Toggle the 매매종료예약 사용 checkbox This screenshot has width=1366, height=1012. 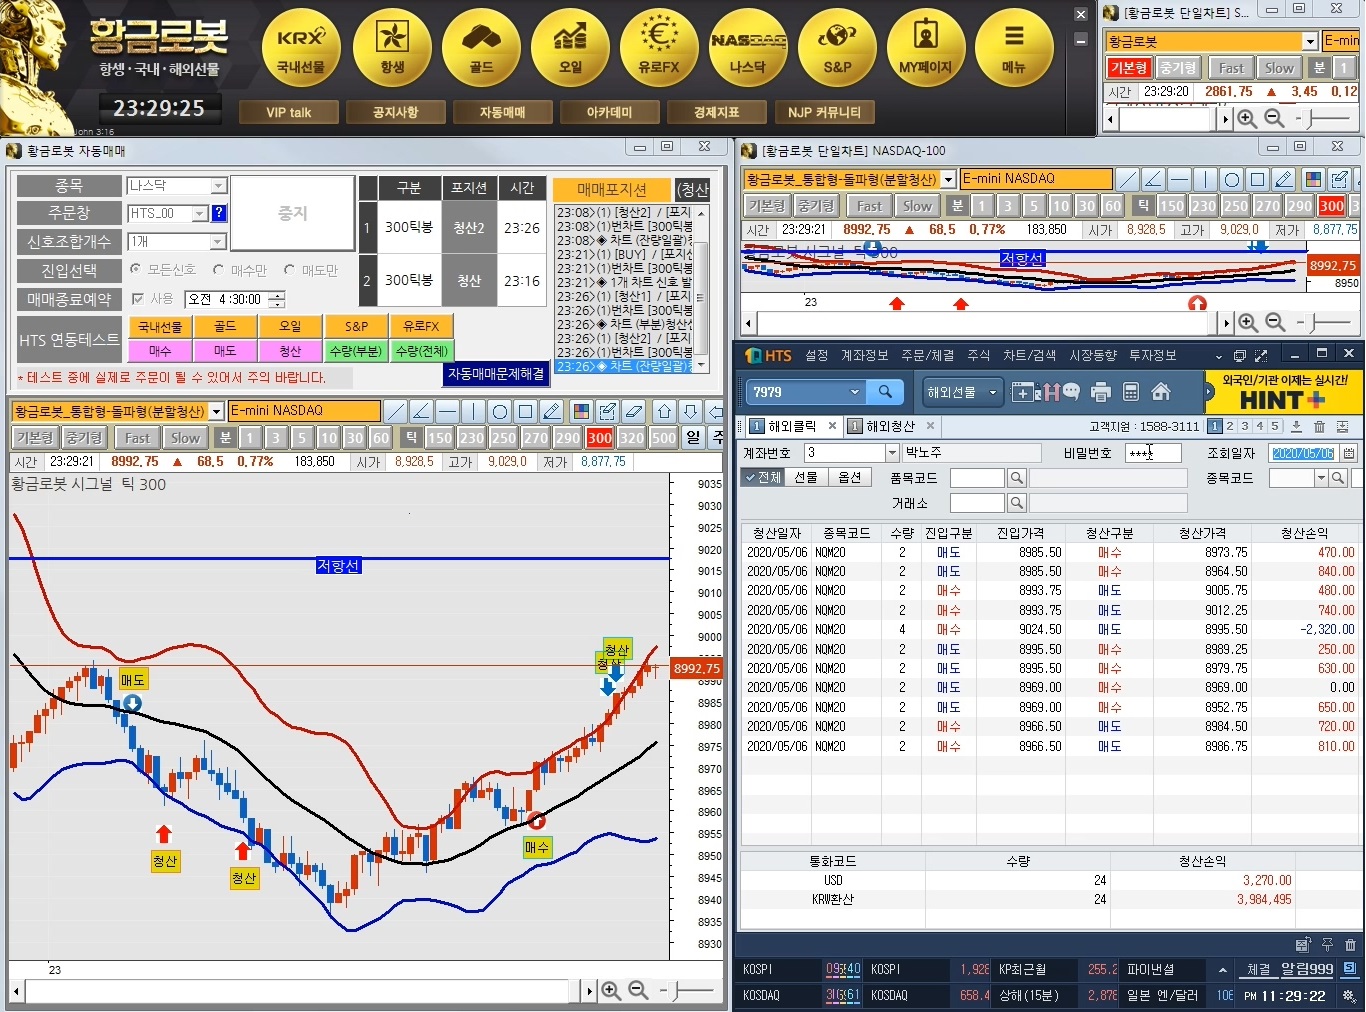[x=138, y=299]
